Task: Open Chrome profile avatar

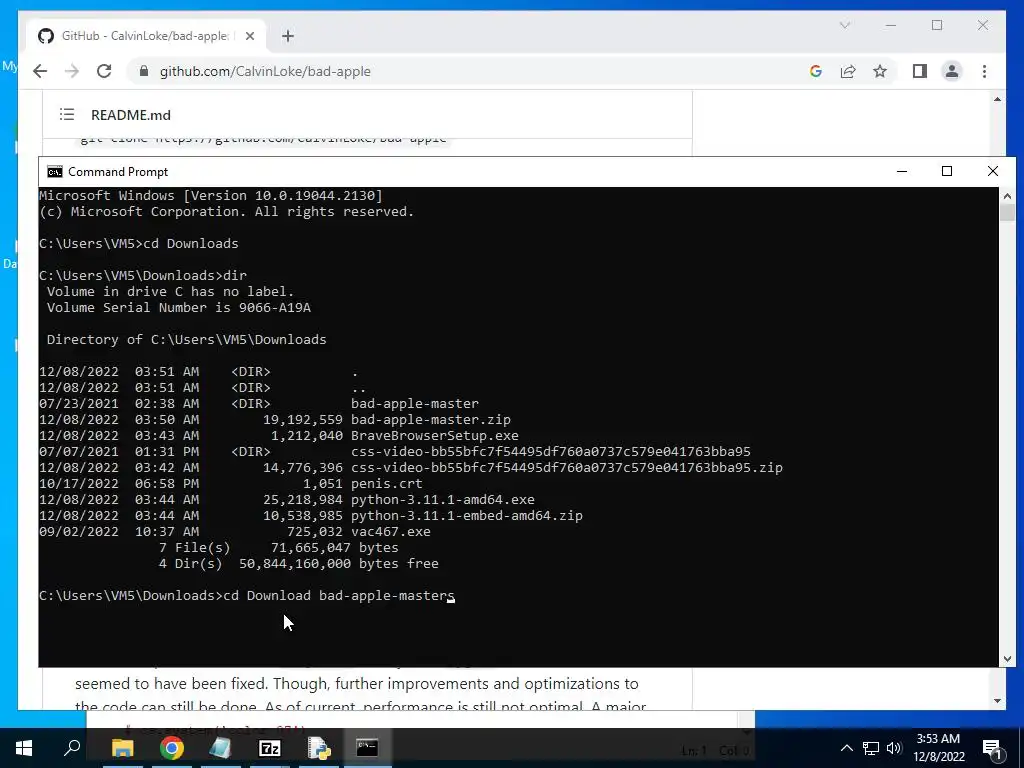Action: click(952, 71)
